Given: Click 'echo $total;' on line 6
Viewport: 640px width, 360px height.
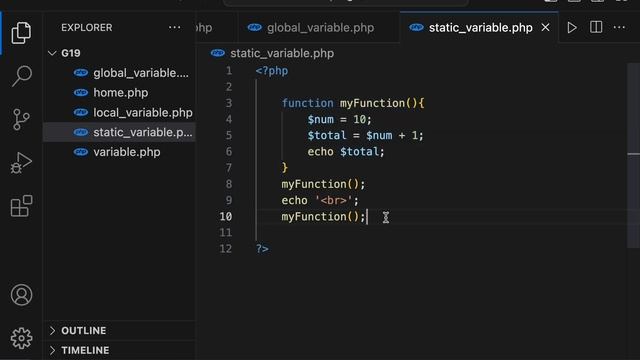Looking at the screenshot, I should click(346, 151).
